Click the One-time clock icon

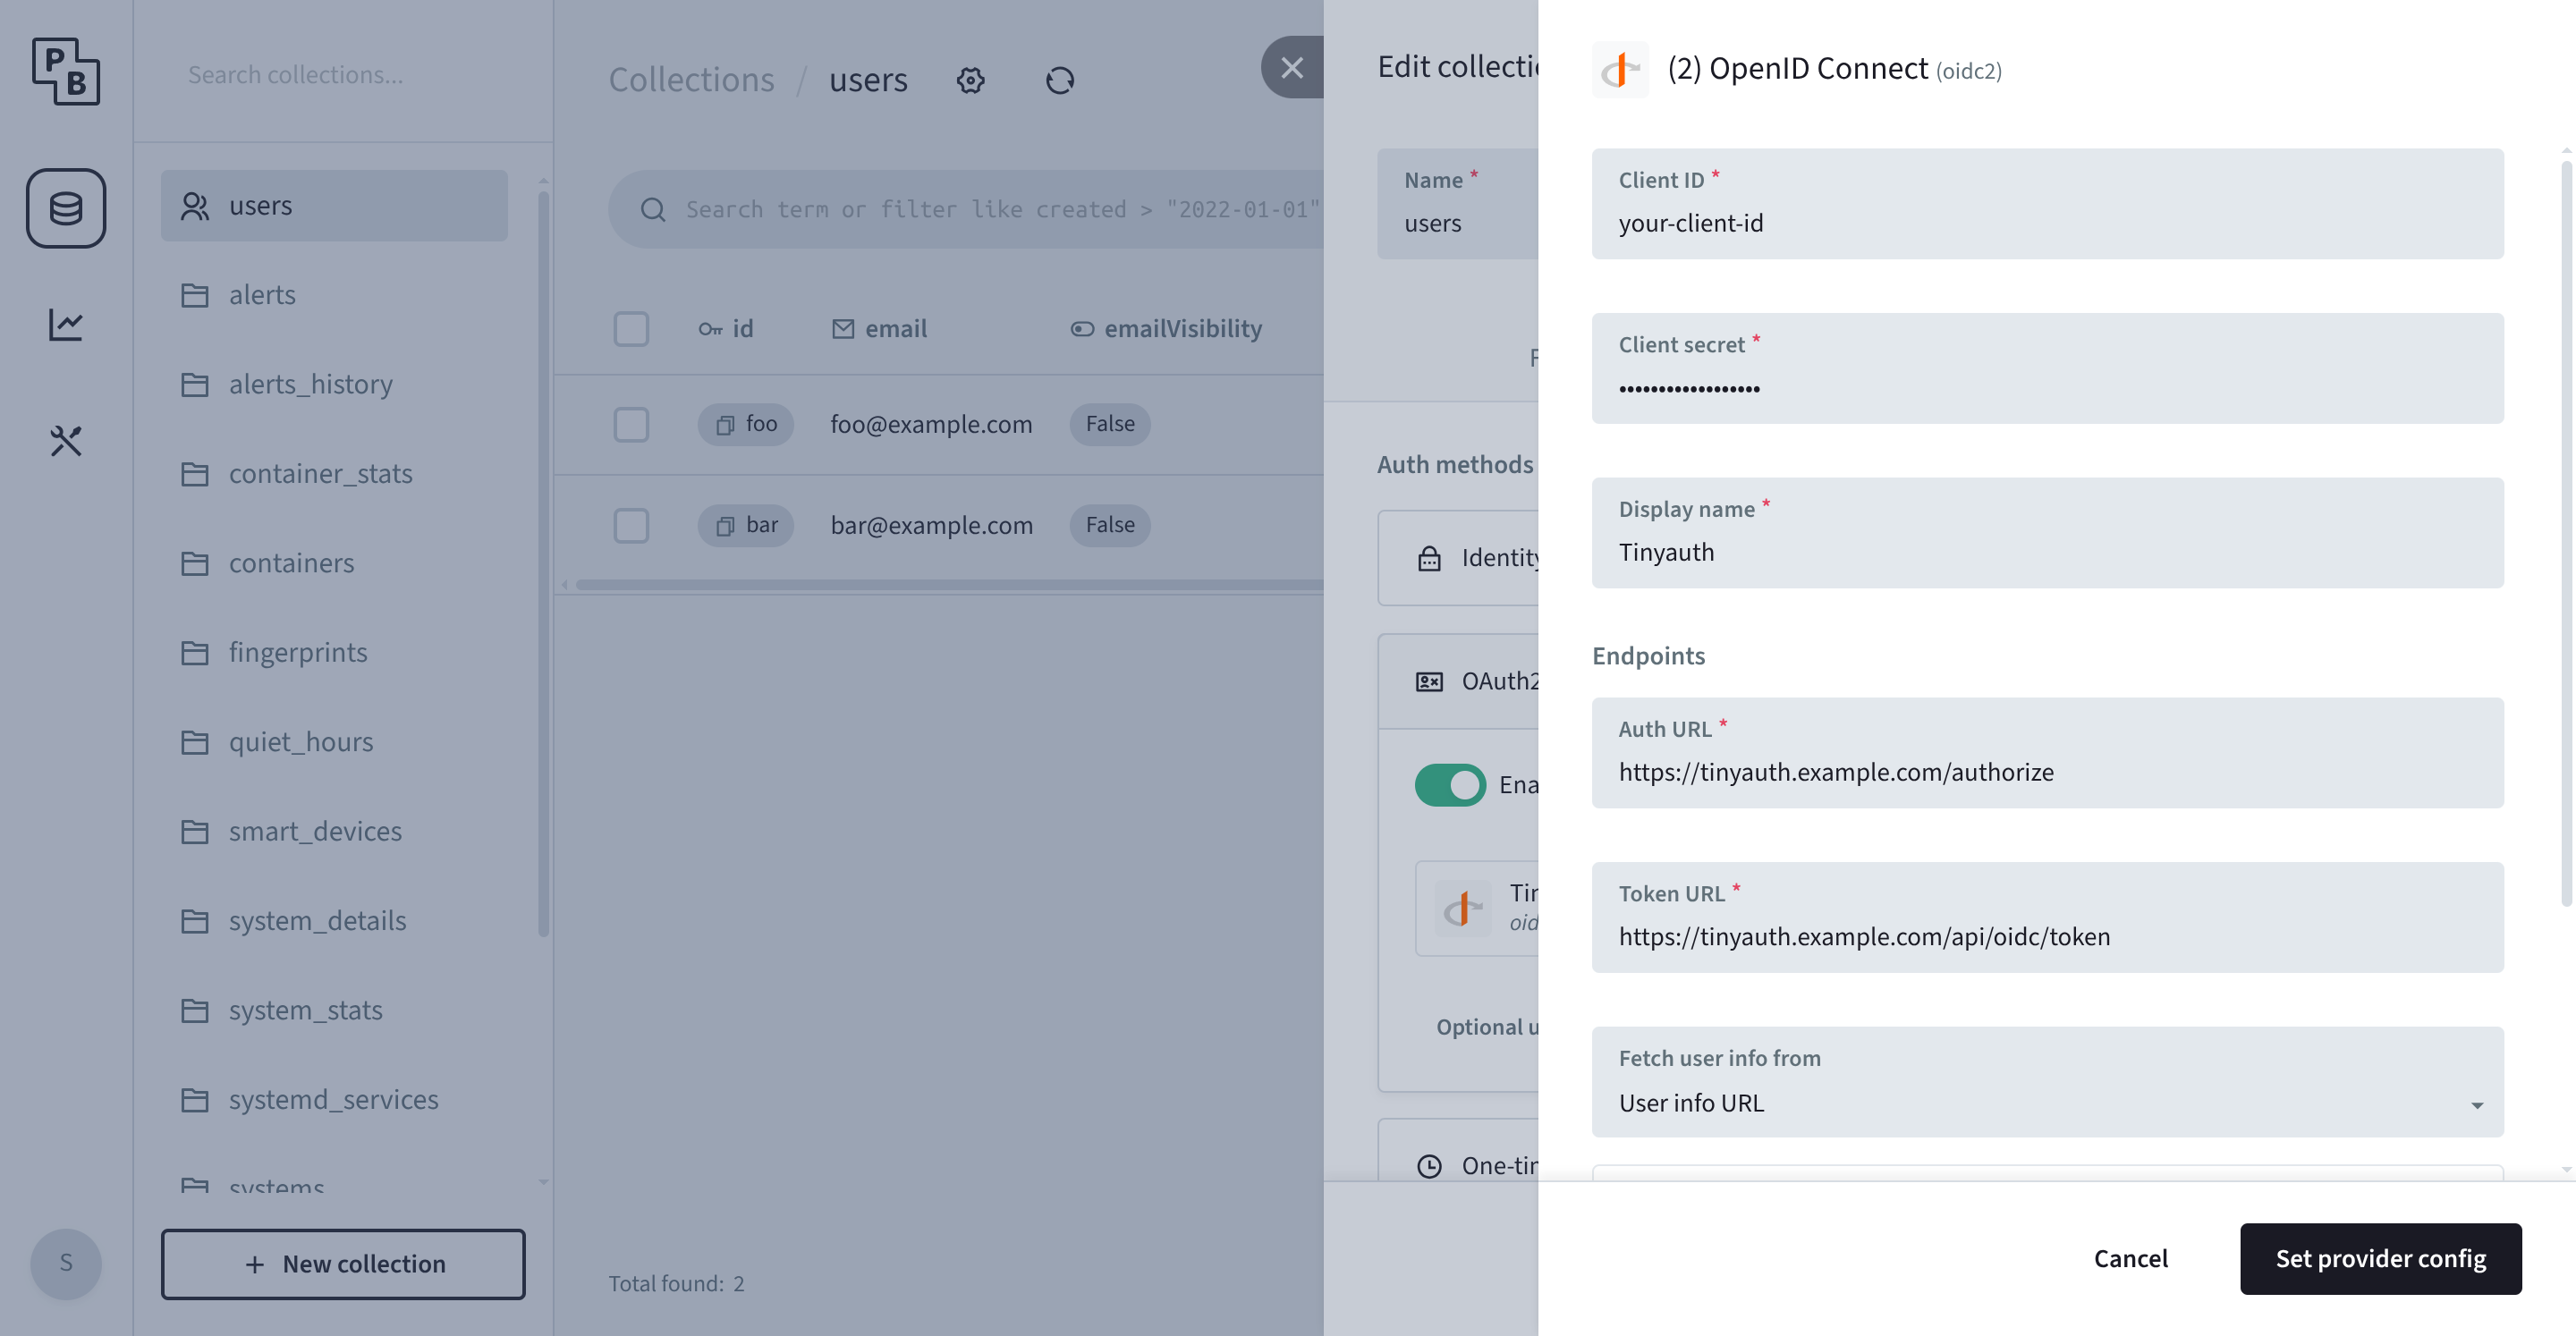(x=1429, y=1166)
